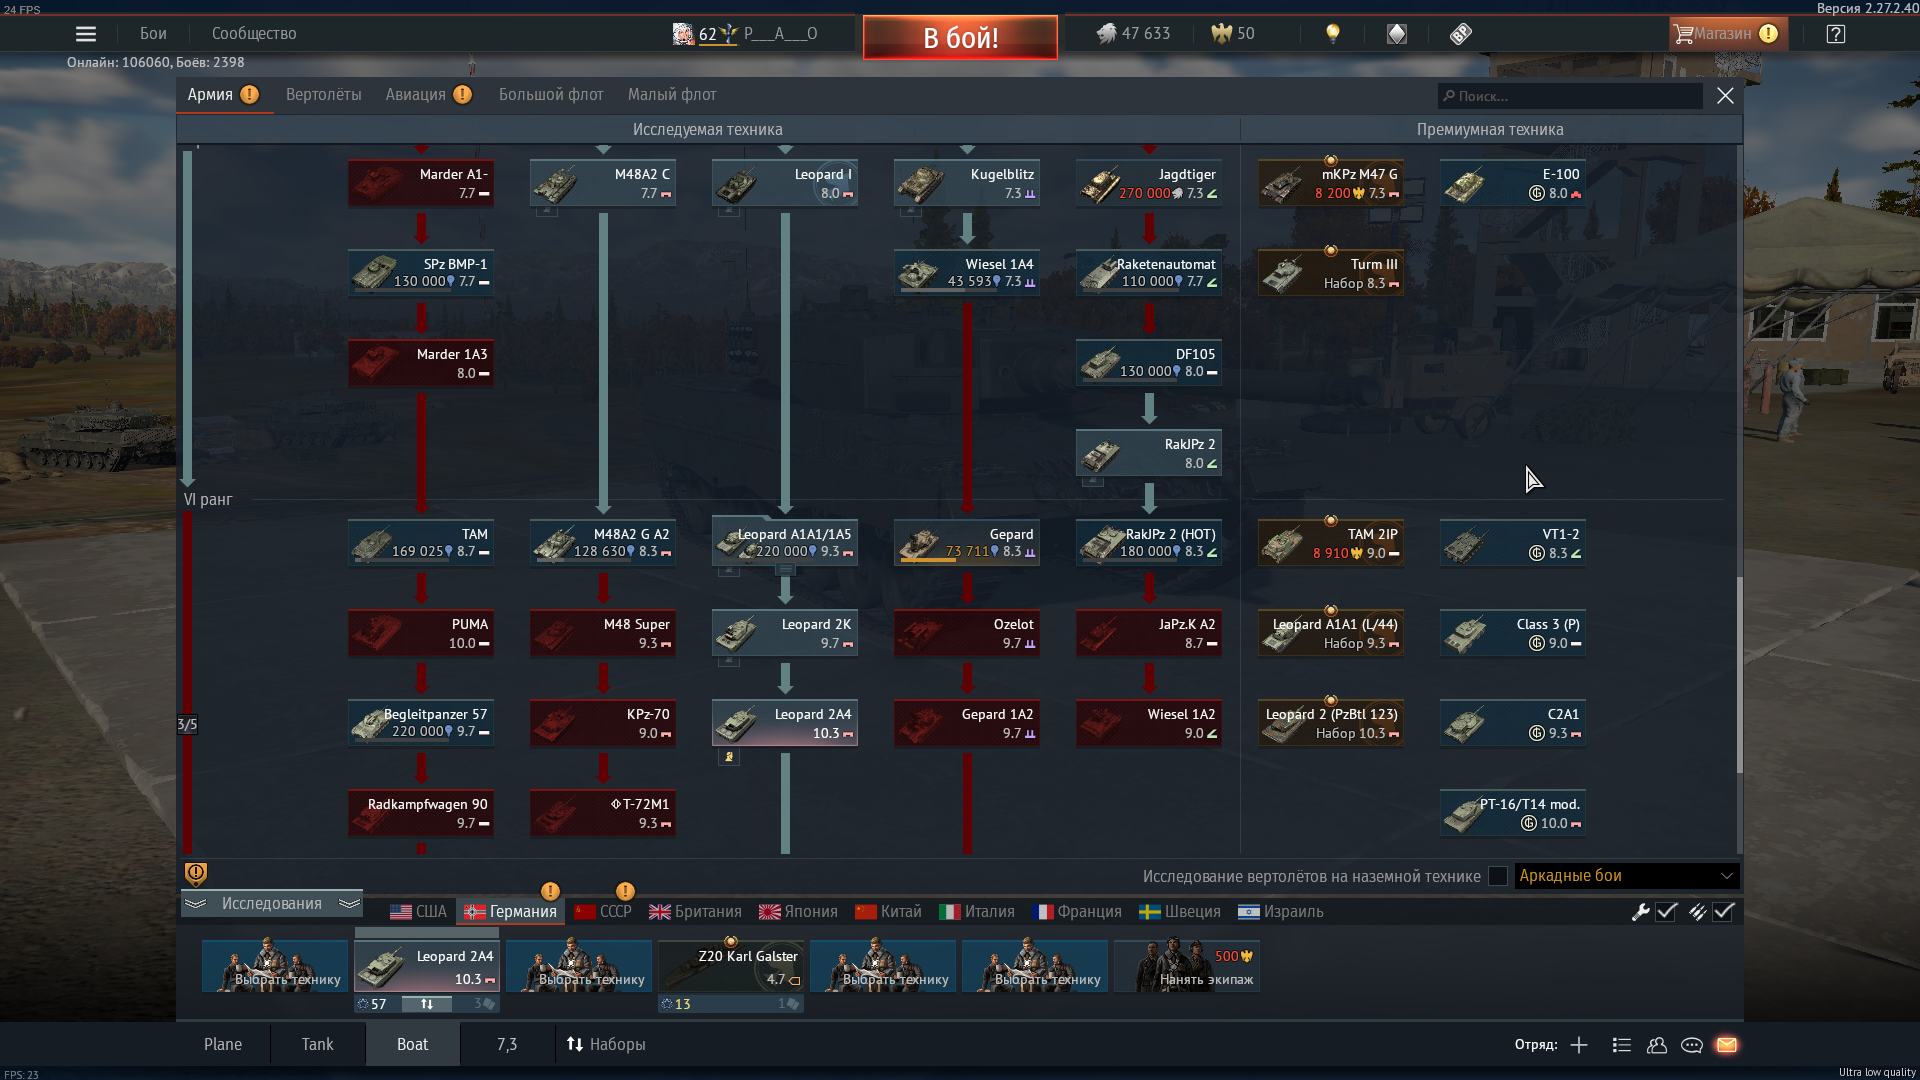
Task: Switch to the Авиация tab
Action: 428,95
